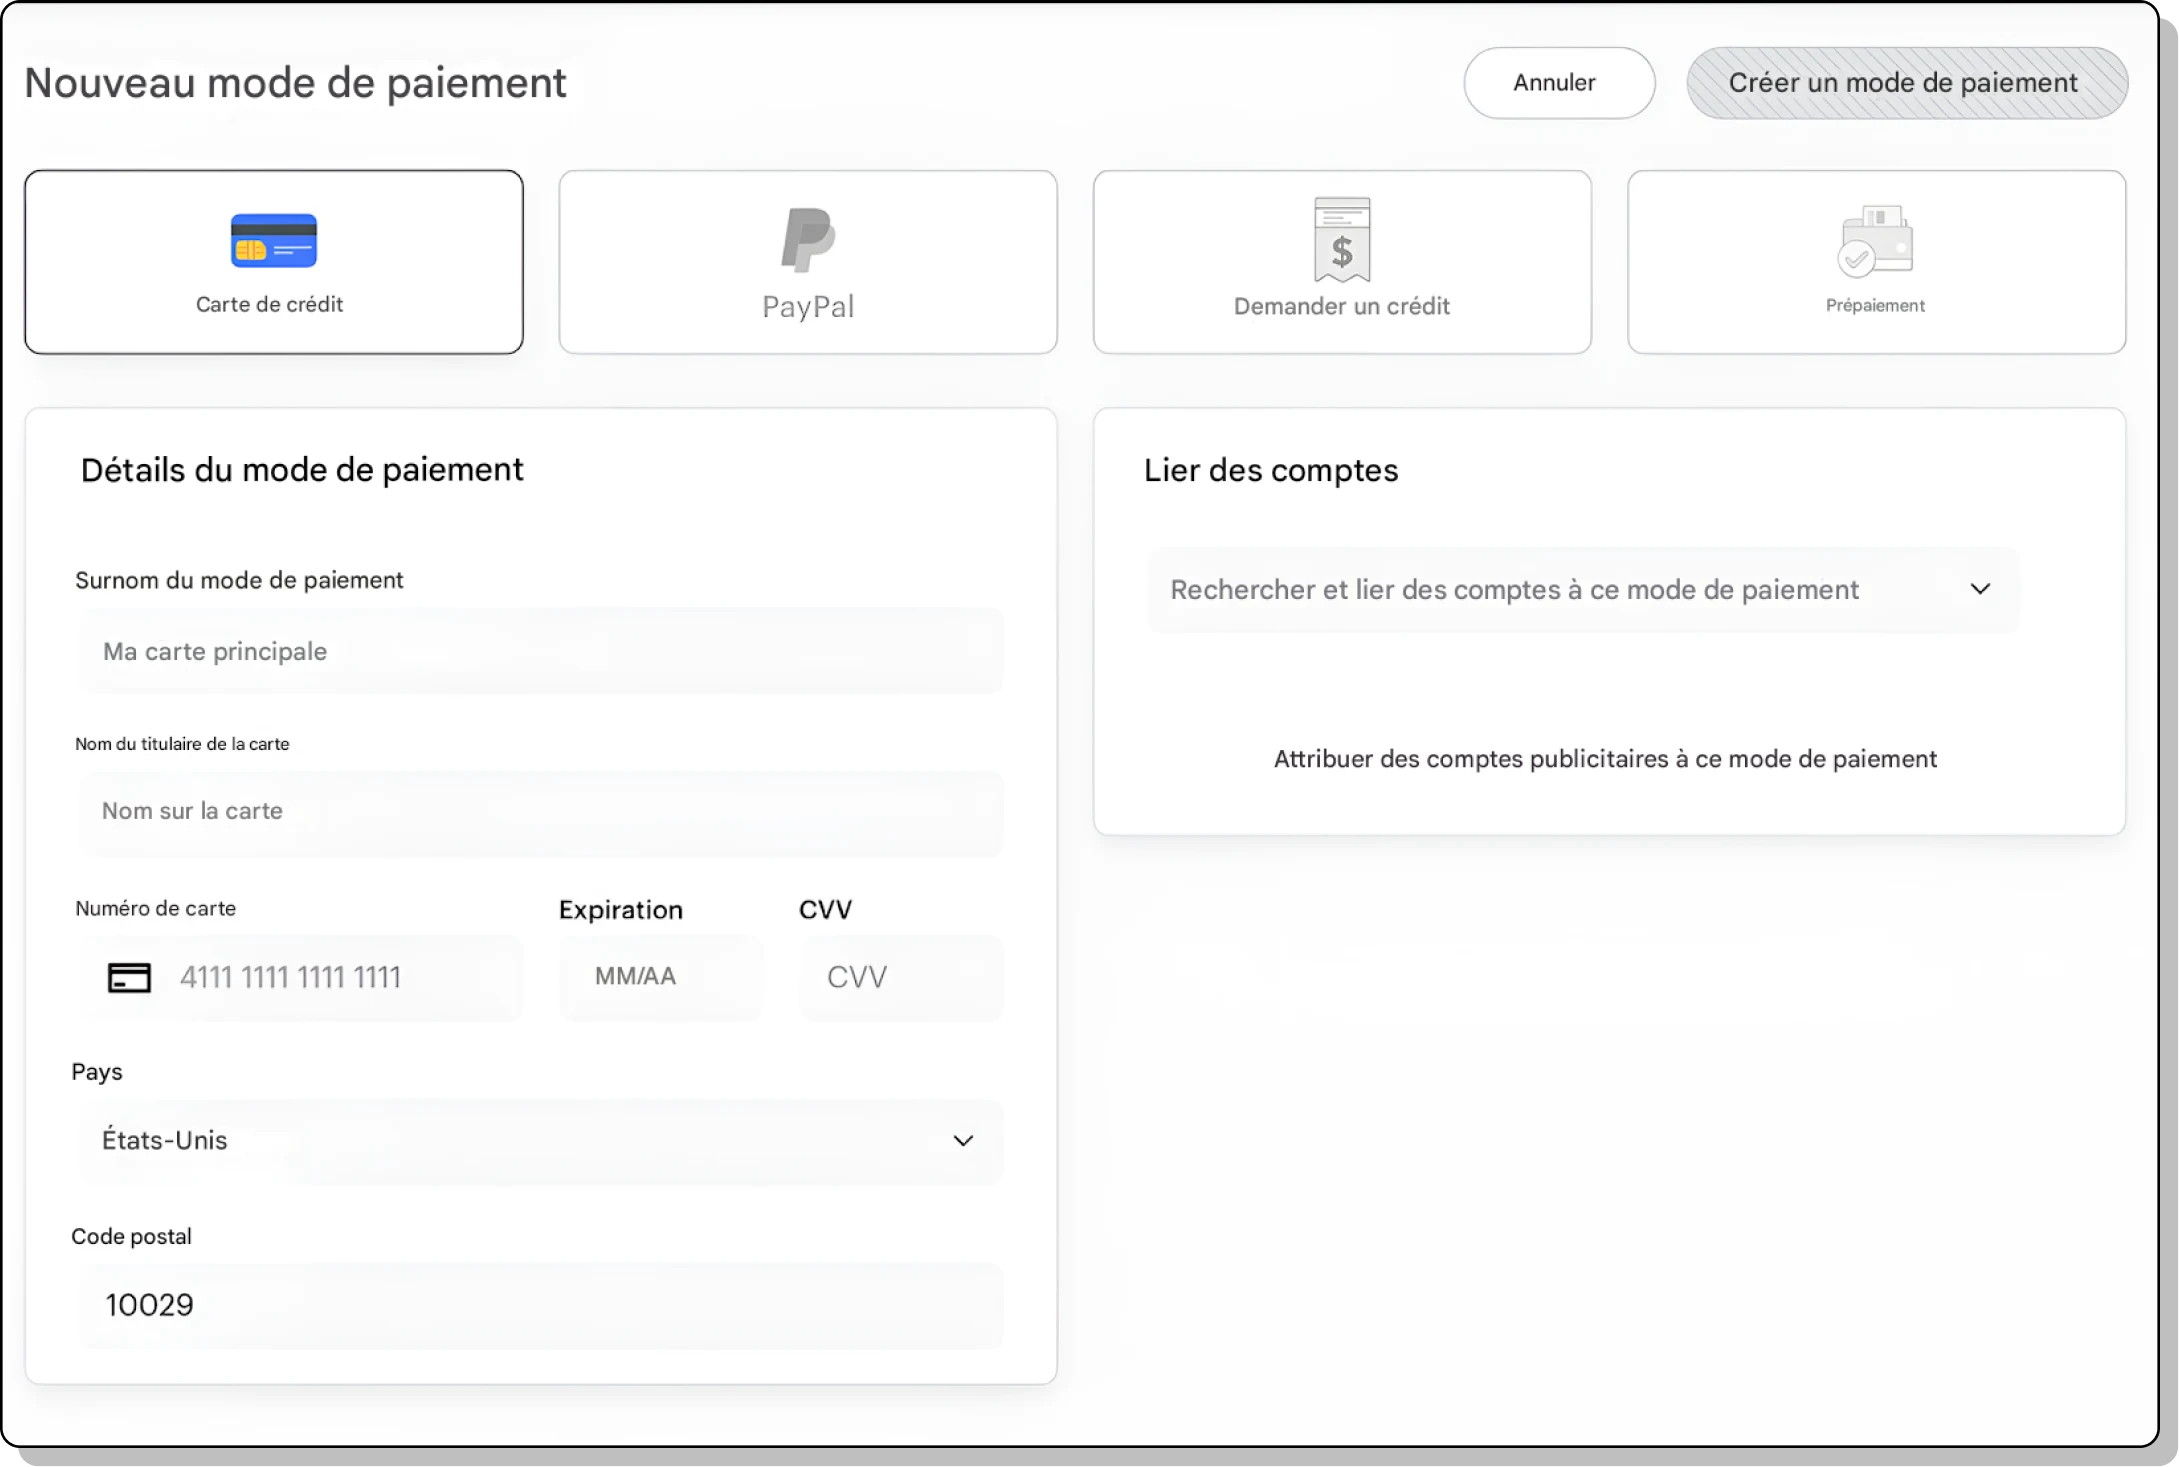
Task: Select the Carte de crédit label
Action: pos(269,305)
